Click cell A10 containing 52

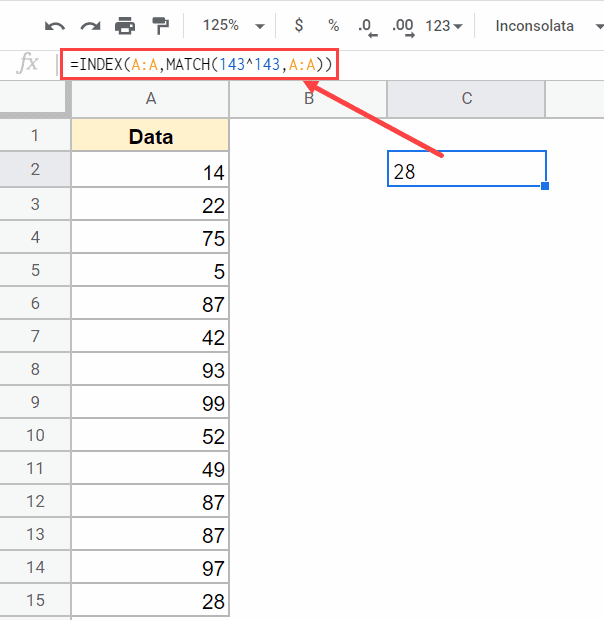(x=150, y=435)
